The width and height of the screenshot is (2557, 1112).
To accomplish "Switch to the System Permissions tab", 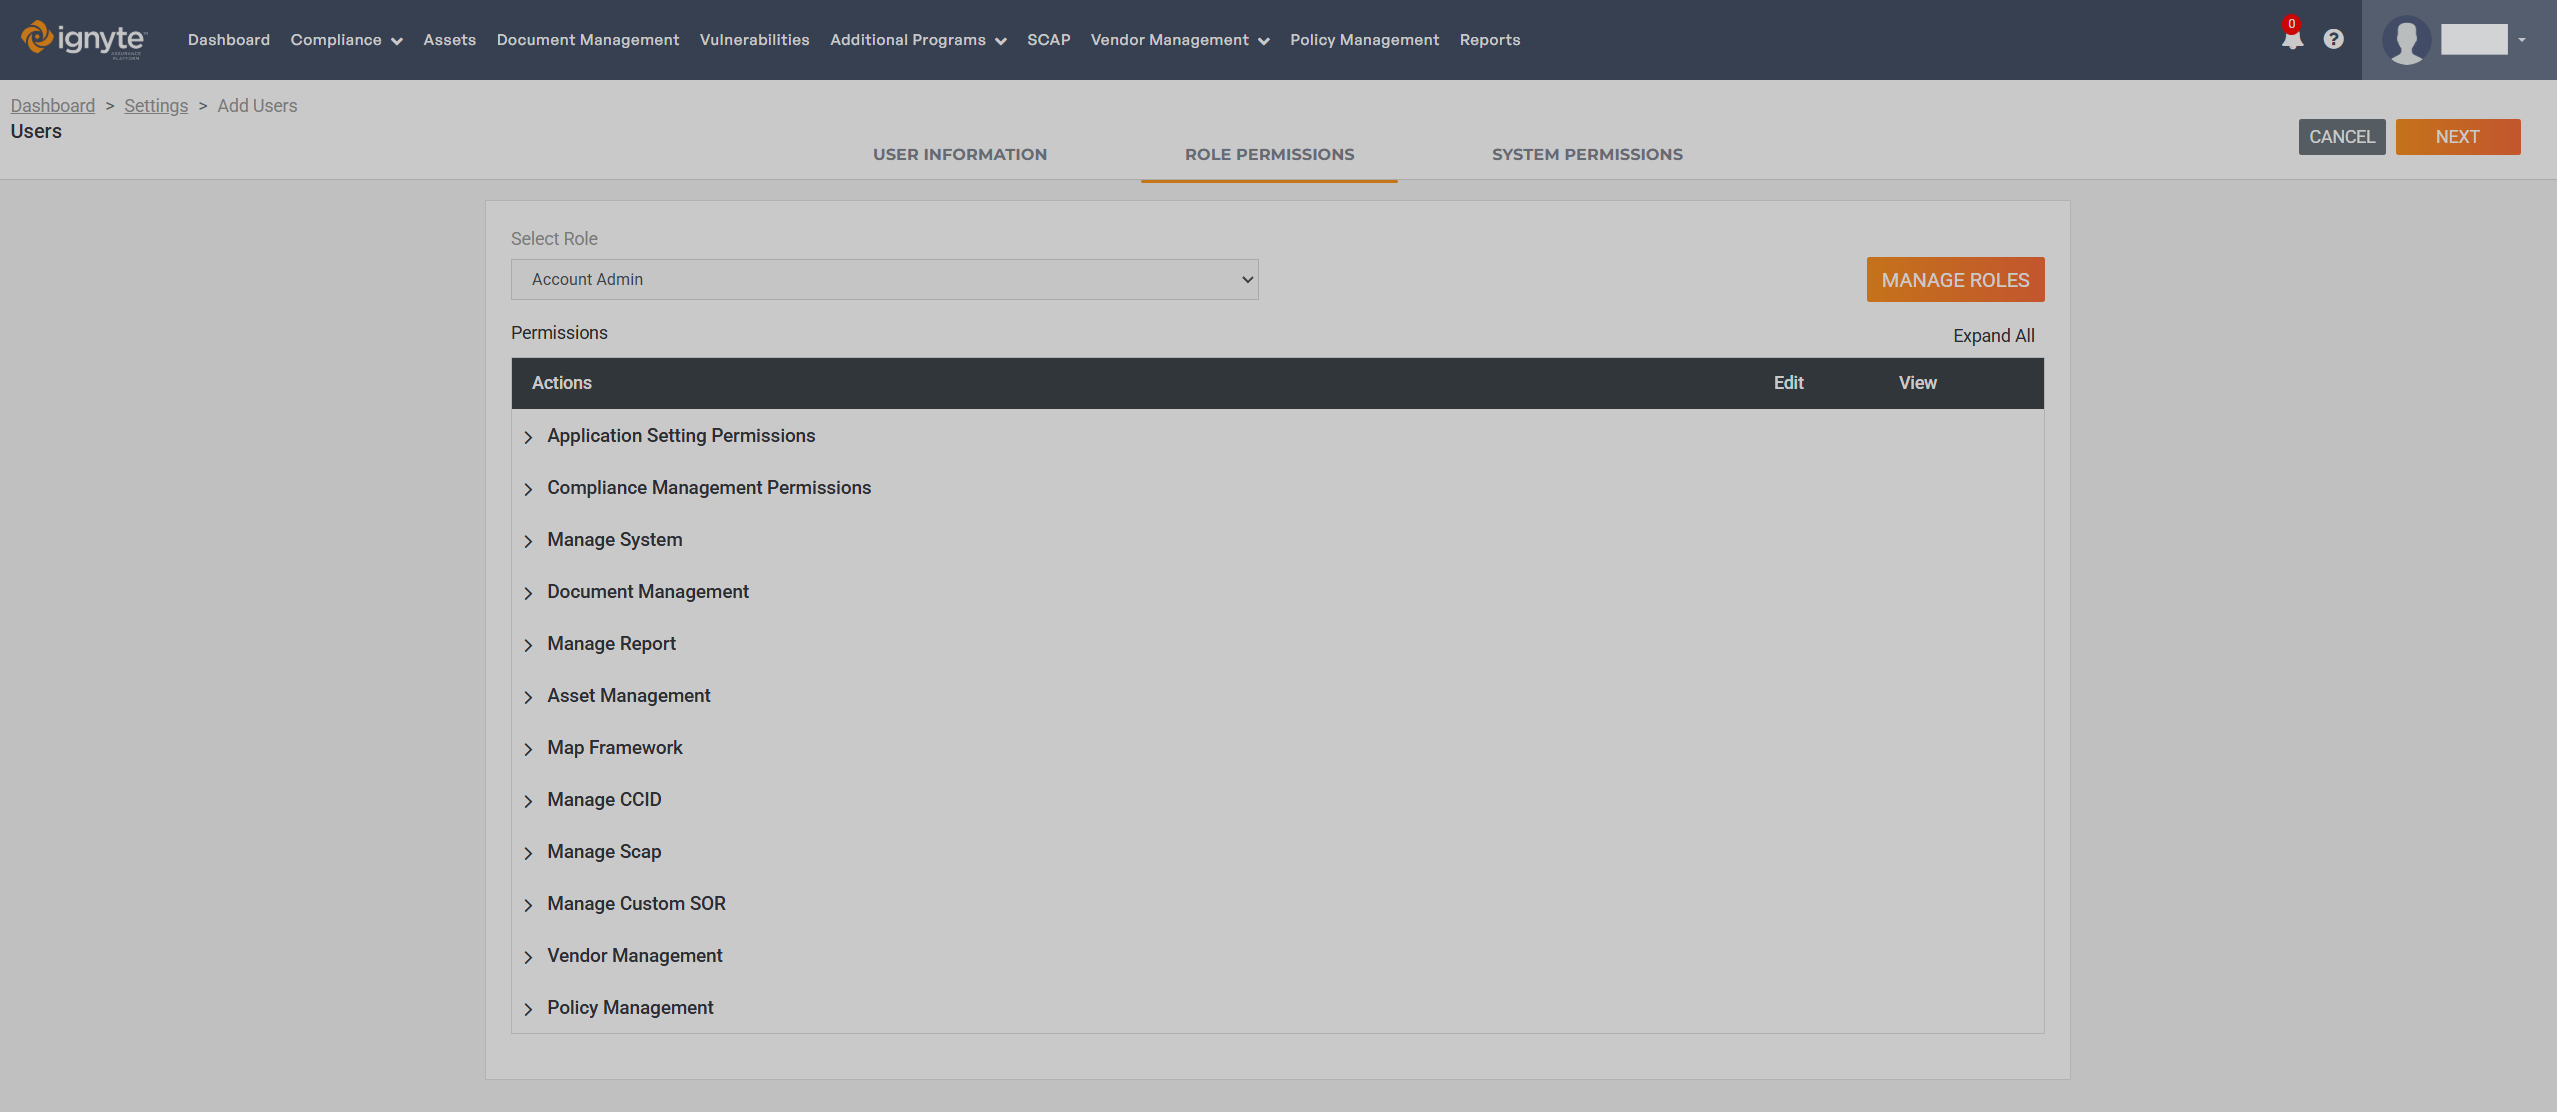I will (1587, 154).
